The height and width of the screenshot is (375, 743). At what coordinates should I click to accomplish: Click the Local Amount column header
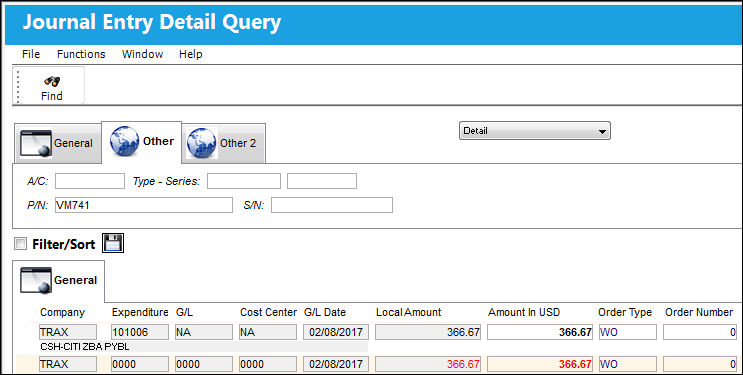tap(408, 312)
